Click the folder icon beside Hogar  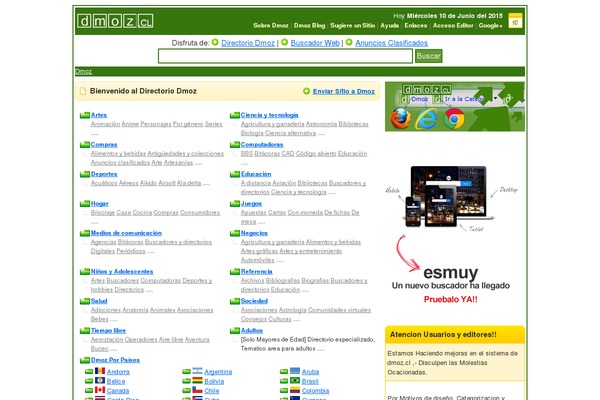coord(85,203)
